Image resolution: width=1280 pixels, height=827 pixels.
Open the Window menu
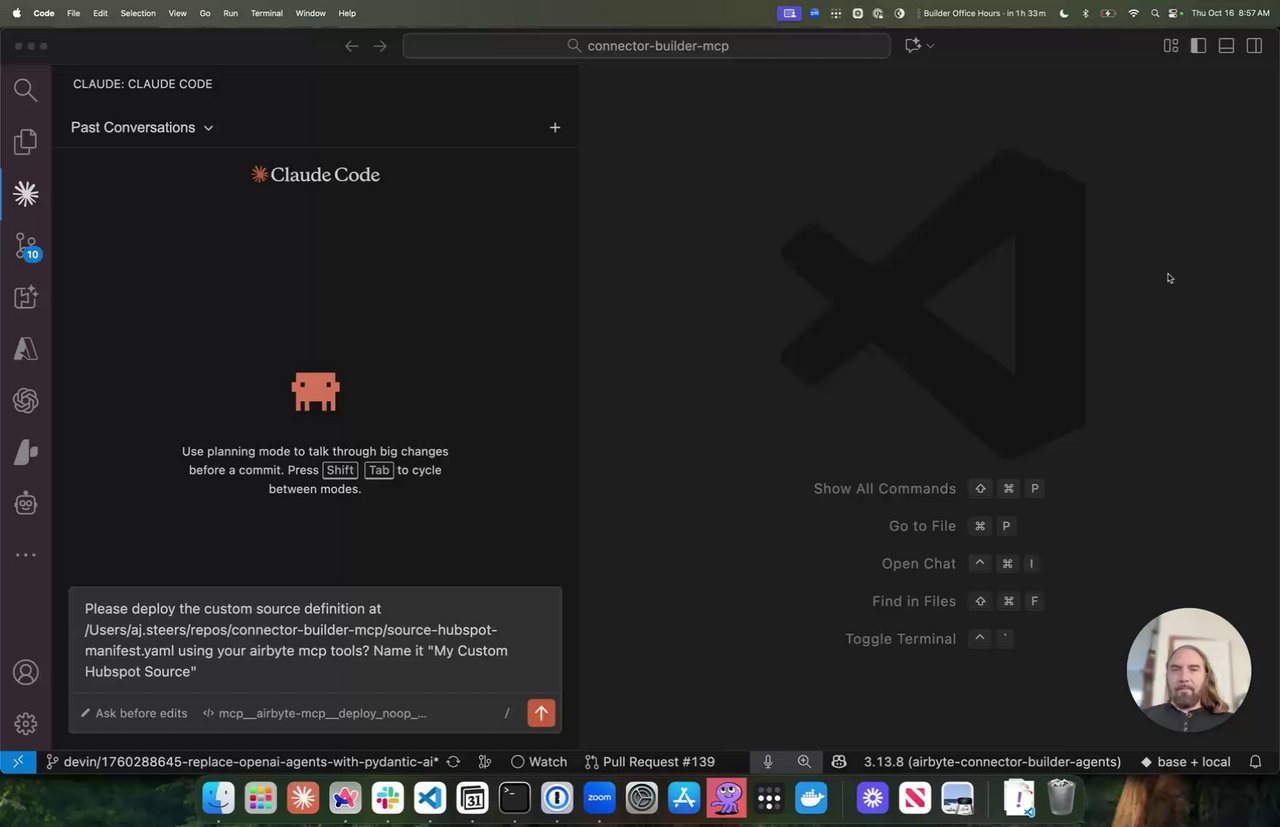(x=311, y=13)
